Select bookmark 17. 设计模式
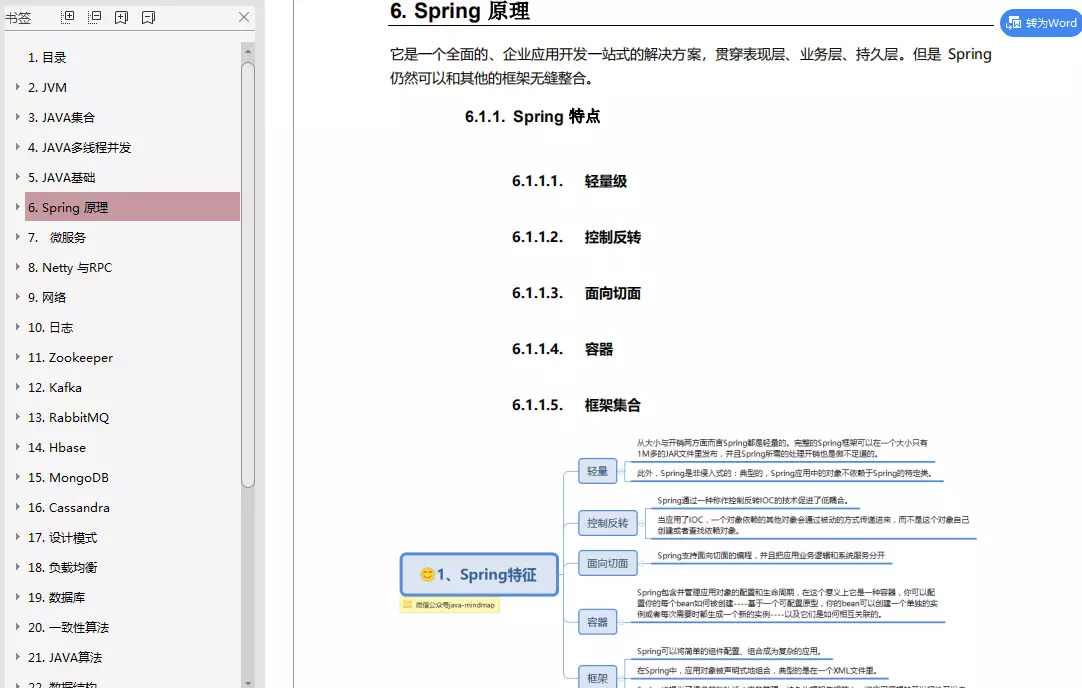1082x688 pixels. click(x=63, y=538)
